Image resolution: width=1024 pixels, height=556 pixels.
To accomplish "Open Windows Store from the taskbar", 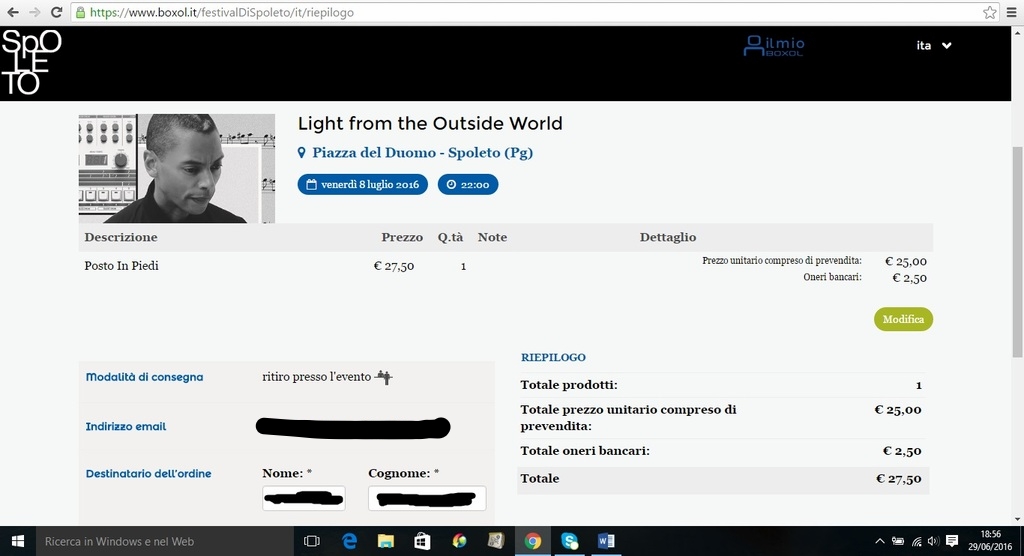I will (x=422, y=541).
